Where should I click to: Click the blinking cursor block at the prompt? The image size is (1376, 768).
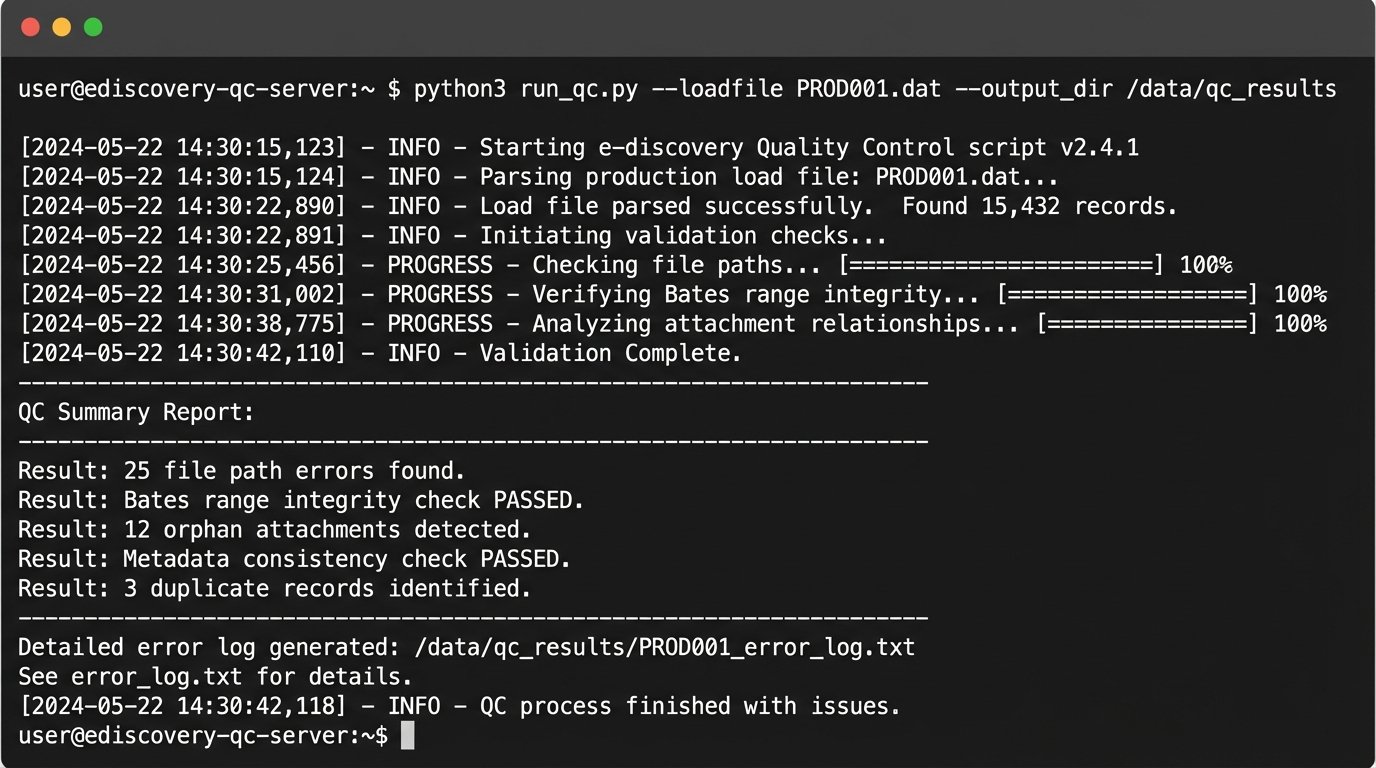tap(407, 736)
